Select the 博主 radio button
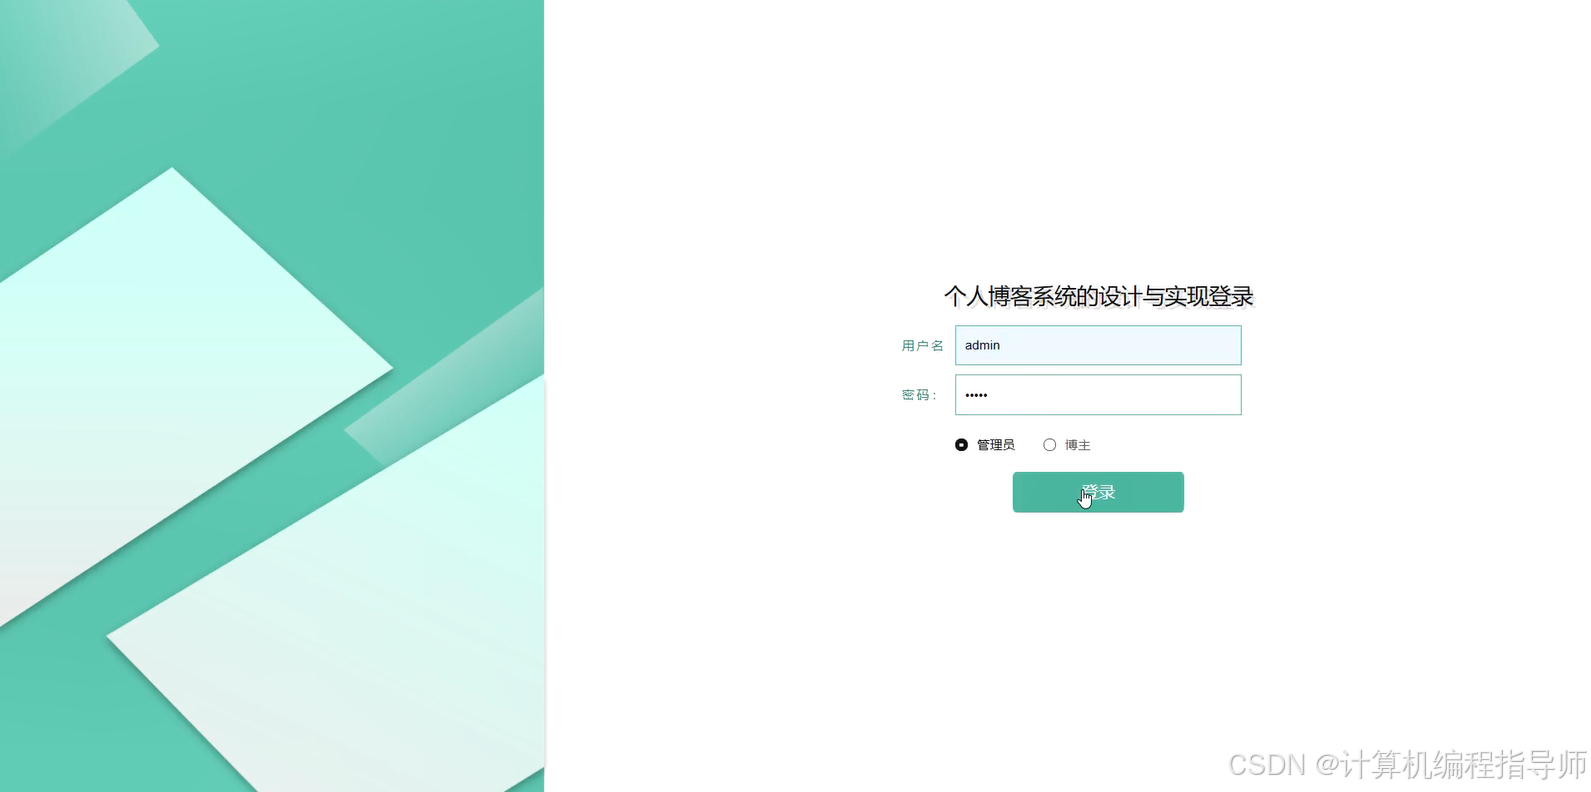1591x792 pixels. pos(1049,445)
